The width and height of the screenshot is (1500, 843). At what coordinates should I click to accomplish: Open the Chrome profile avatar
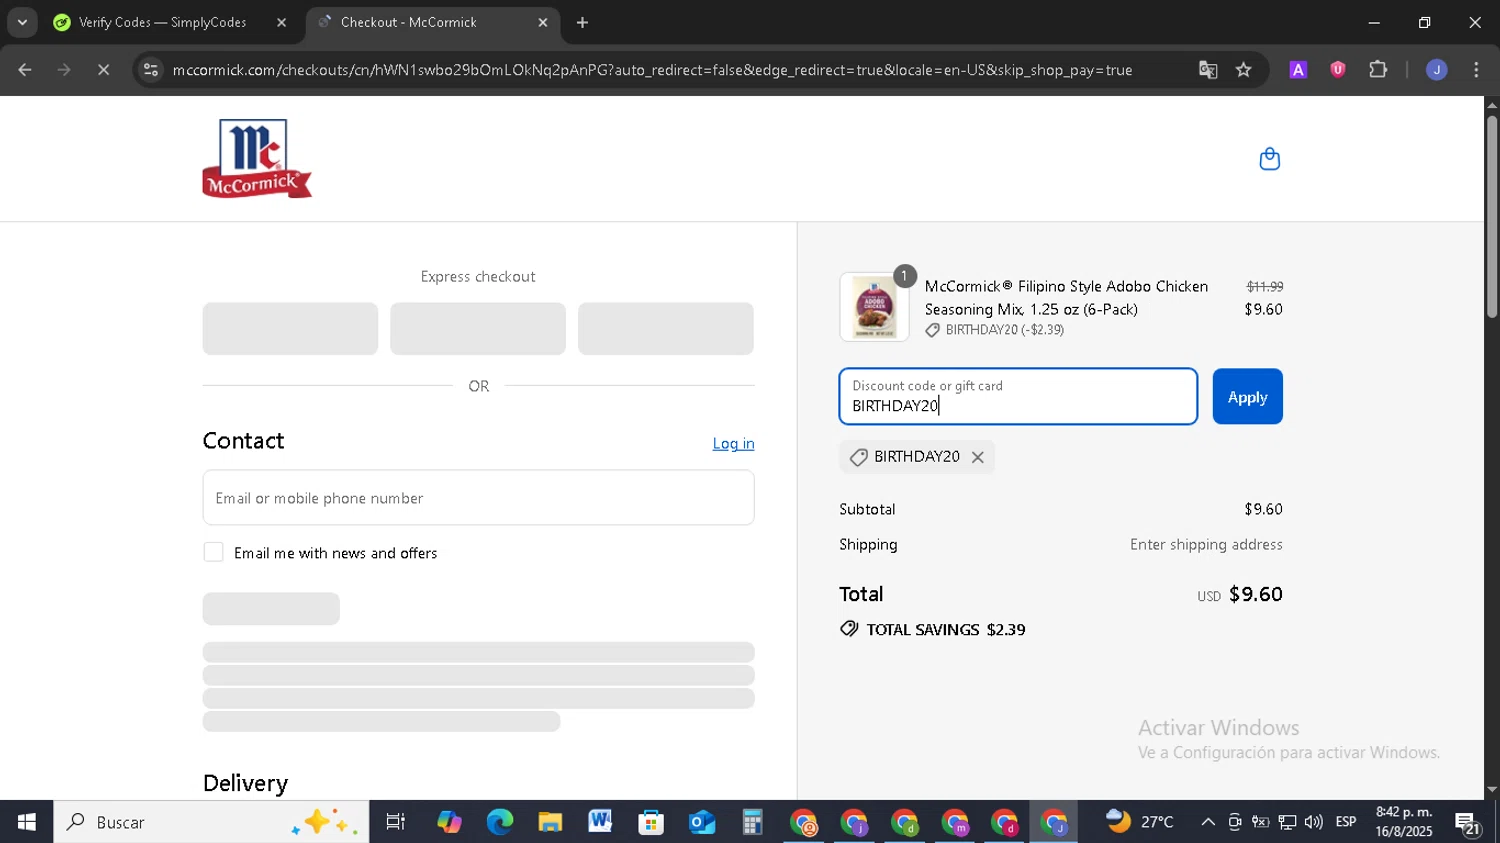pos(1436,70)
